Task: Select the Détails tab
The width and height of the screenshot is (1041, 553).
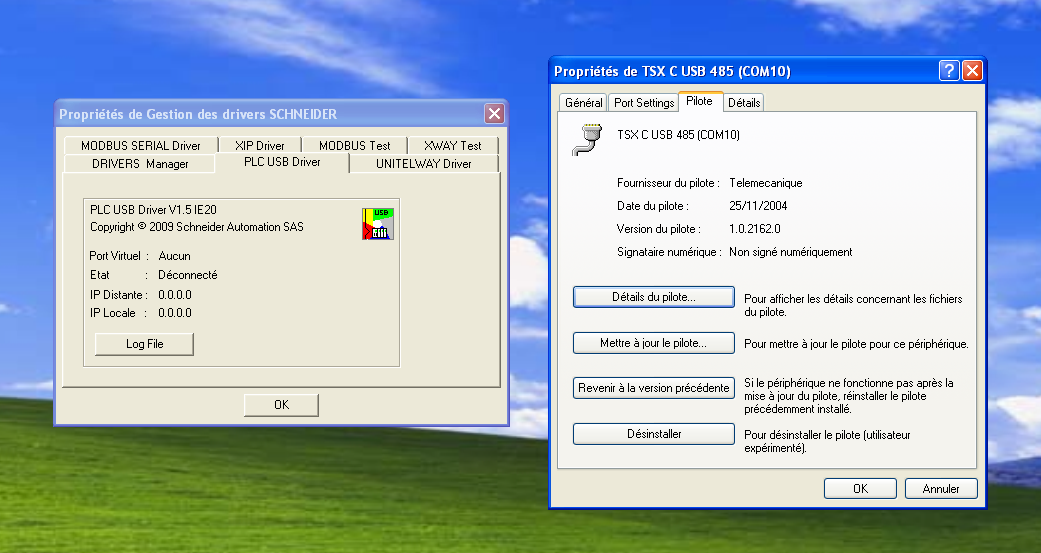Action: pos(744,103)
